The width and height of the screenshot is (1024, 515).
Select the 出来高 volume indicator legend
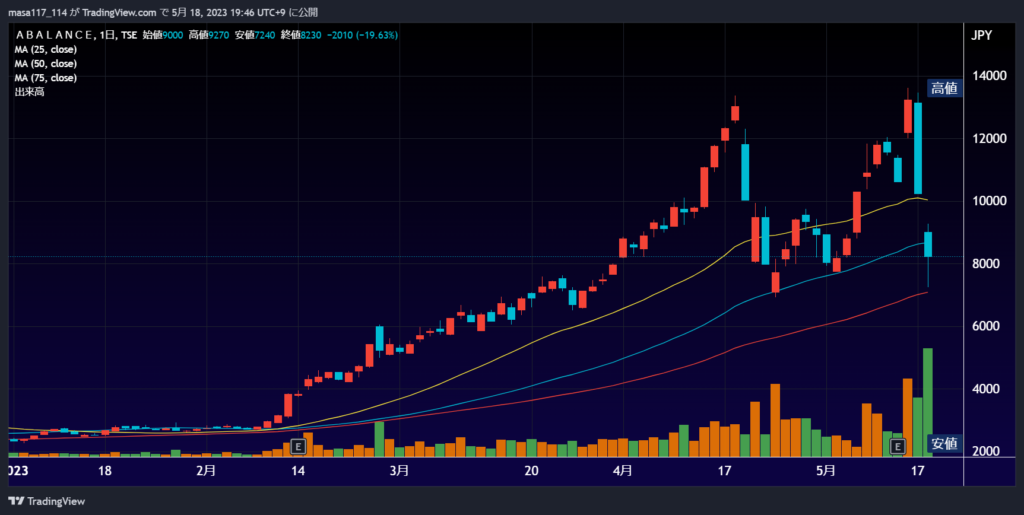pos(29,93)
